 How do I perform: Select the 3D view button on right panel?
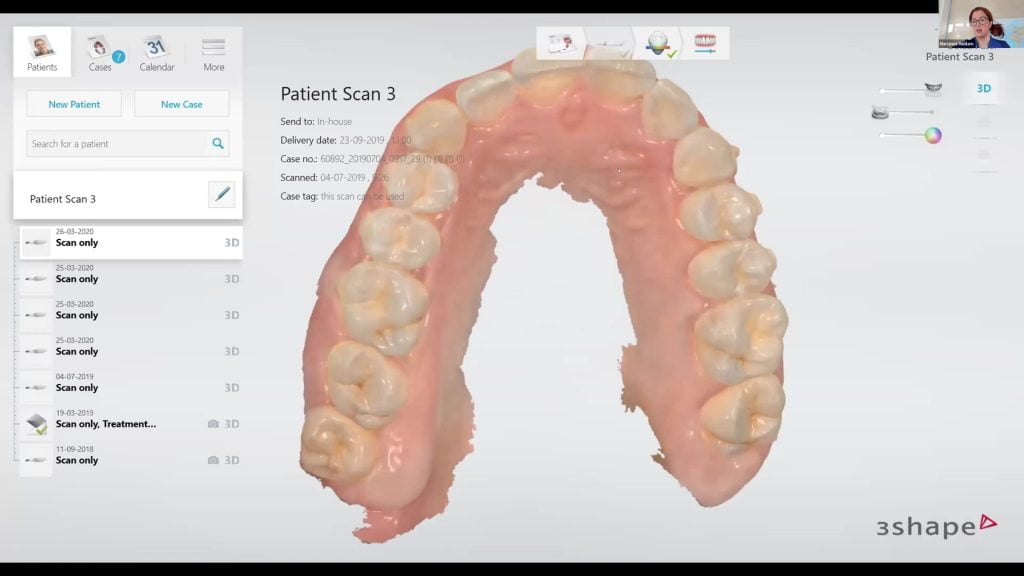[x=983, y=88]
